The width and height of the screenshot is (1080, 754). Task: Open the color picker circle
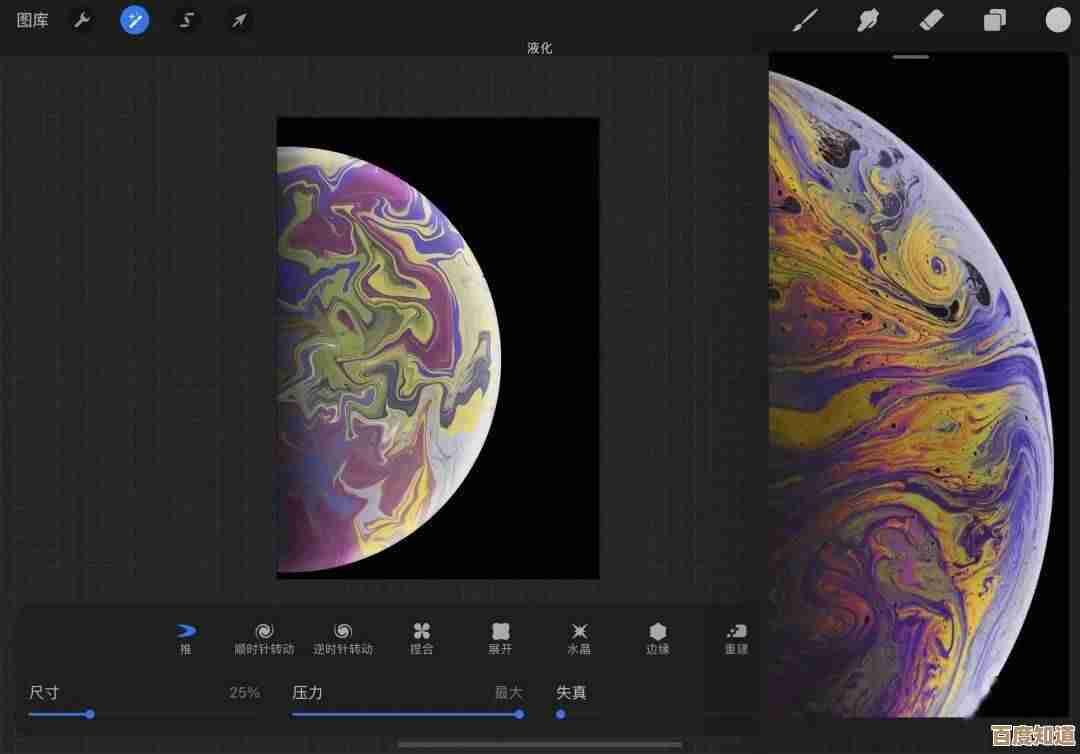[x=1057, y=20]
